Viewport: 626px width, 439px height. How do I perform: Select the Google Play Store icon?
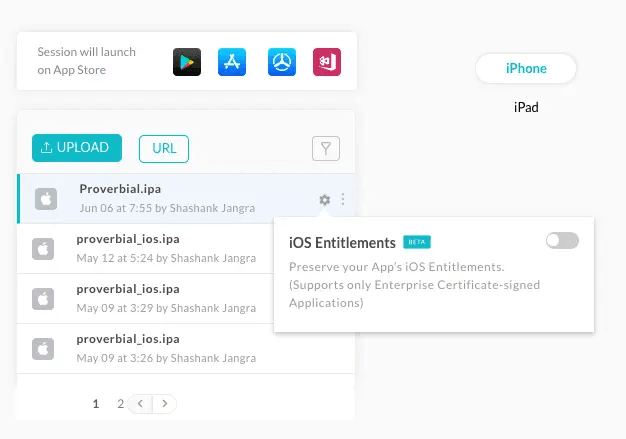186,61
